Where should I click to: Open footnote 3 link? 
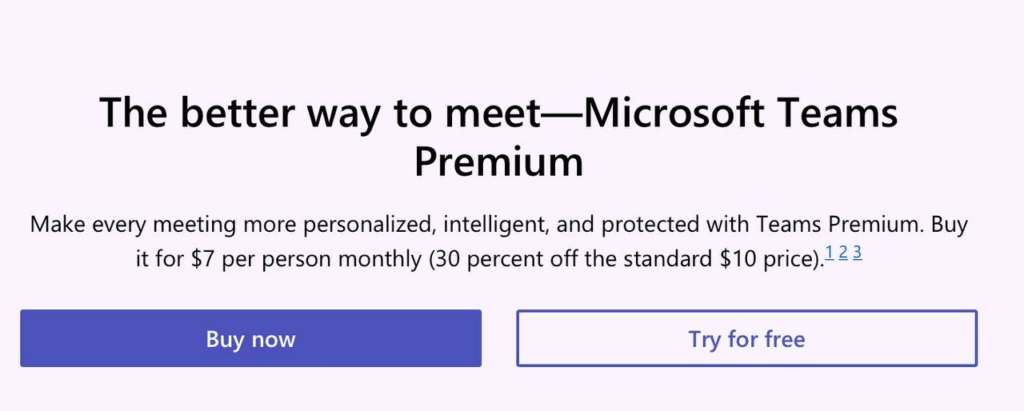click(x=857, y=252)
